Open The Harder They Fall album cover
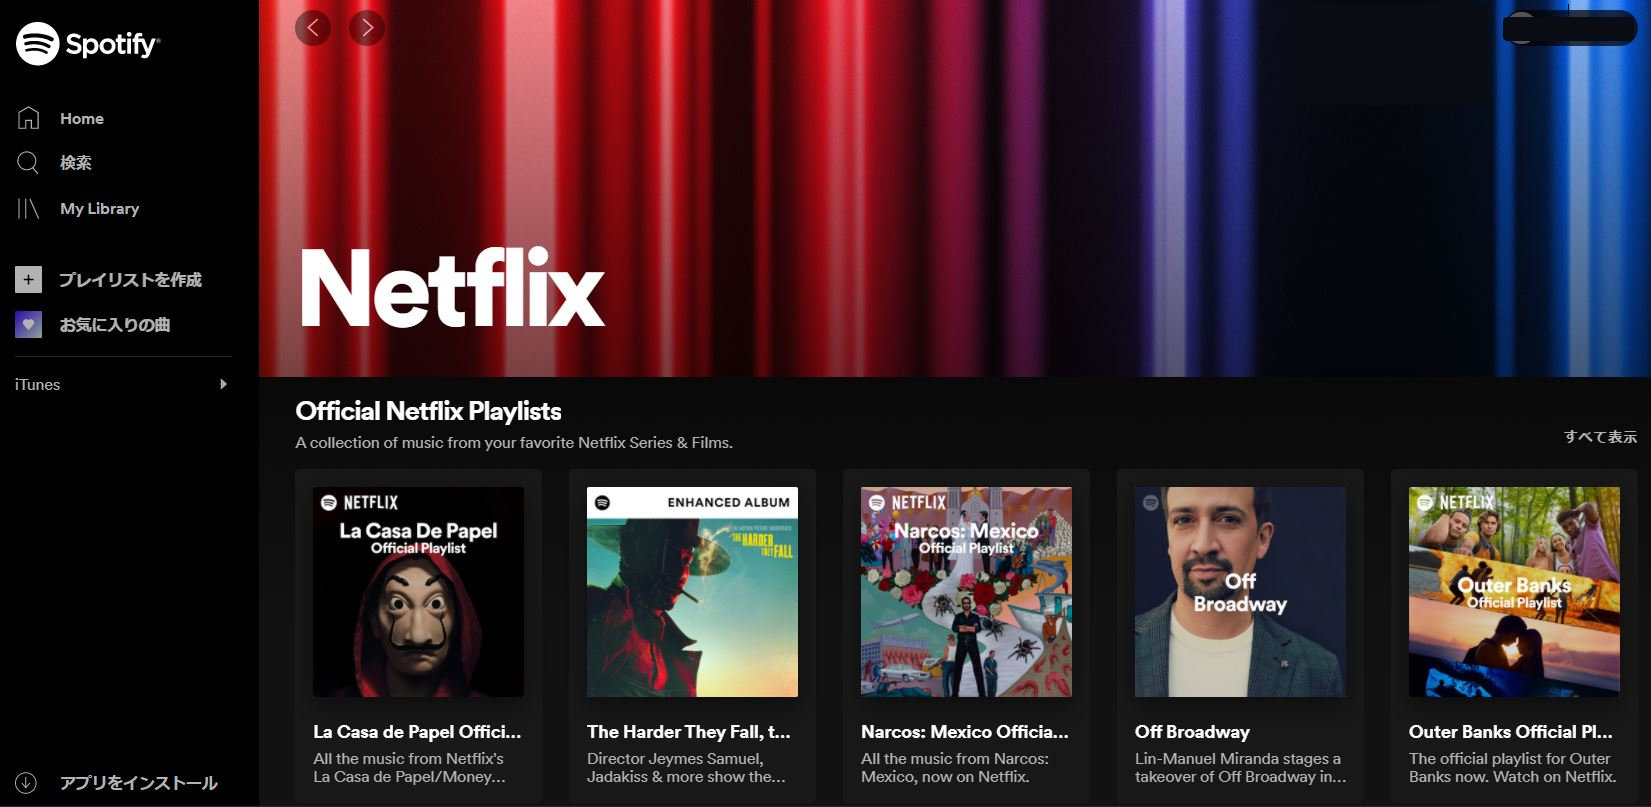Screen dimensions: 1651x807 [692, 592]
